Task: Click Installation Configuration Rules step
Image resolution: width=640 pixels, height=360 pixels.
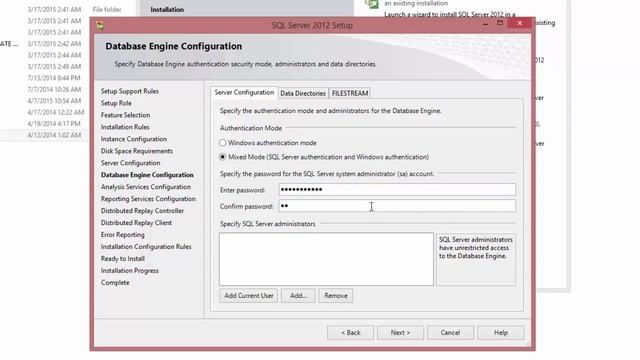Action: (146, 247)
